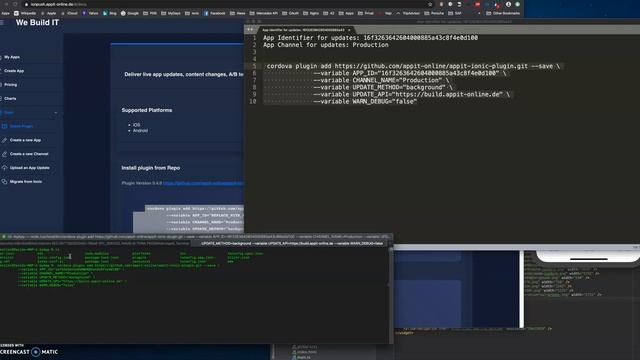Open the browser profile avatar icon
Viewport: 640px width, 360px height.
(508, 4)
